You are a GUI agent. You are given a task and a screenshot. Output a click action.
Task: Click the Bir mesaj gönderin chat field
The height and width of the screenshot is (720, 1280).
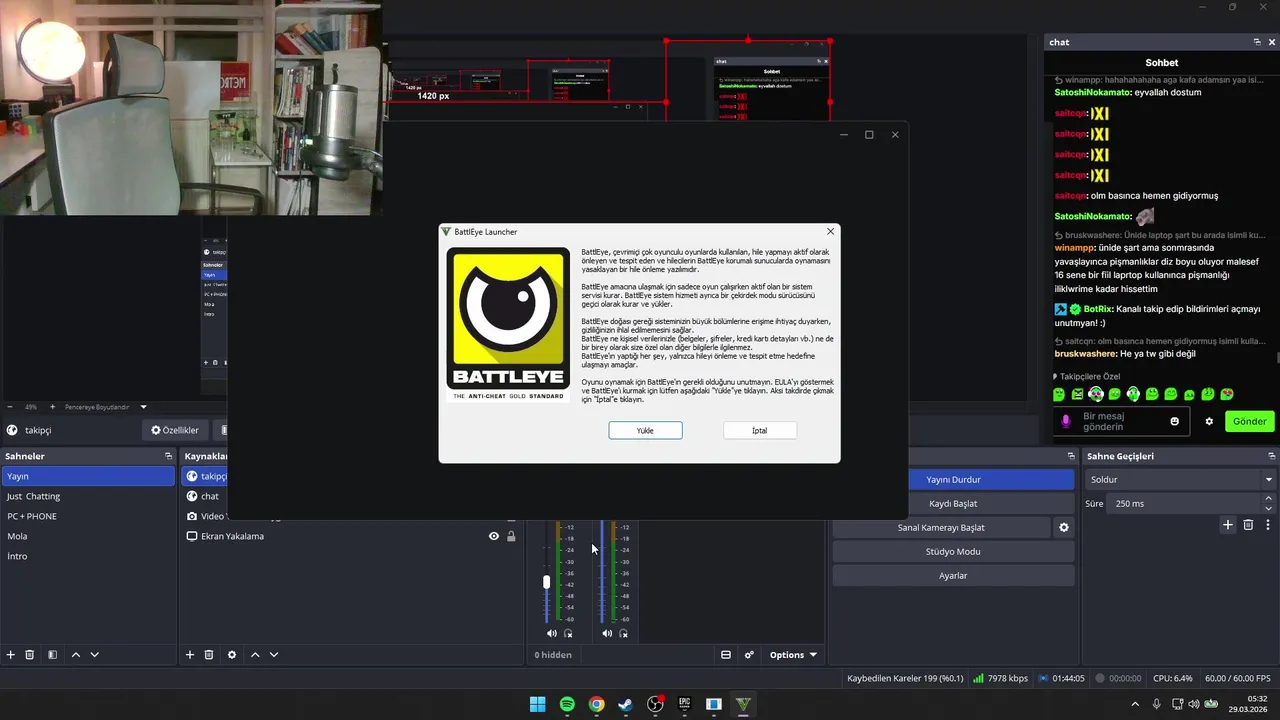click(1122, 421)
